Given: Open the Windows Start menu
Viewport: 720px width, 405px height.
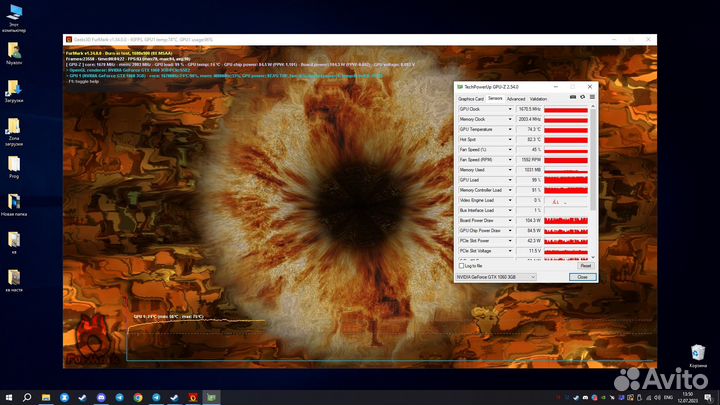Looking at the screenshot, I should 9,397.
